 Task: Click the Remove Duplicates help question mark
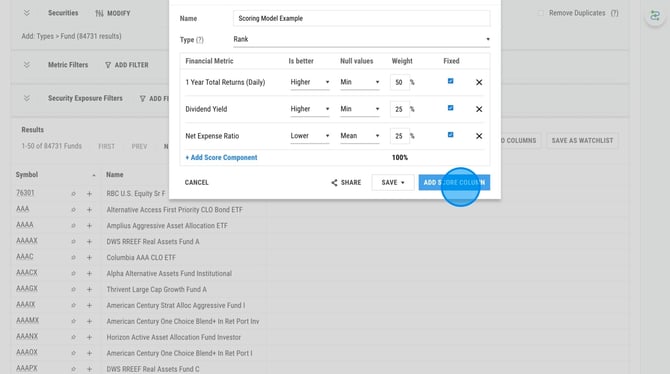coord(614,13)
